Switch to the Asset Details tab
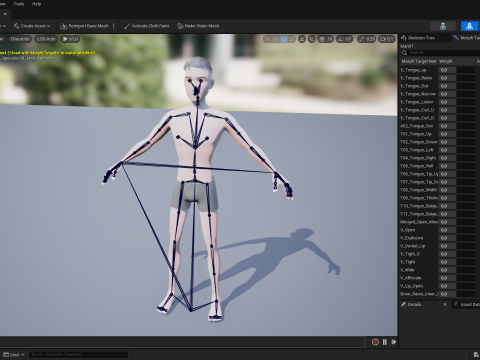 (467, 305)
